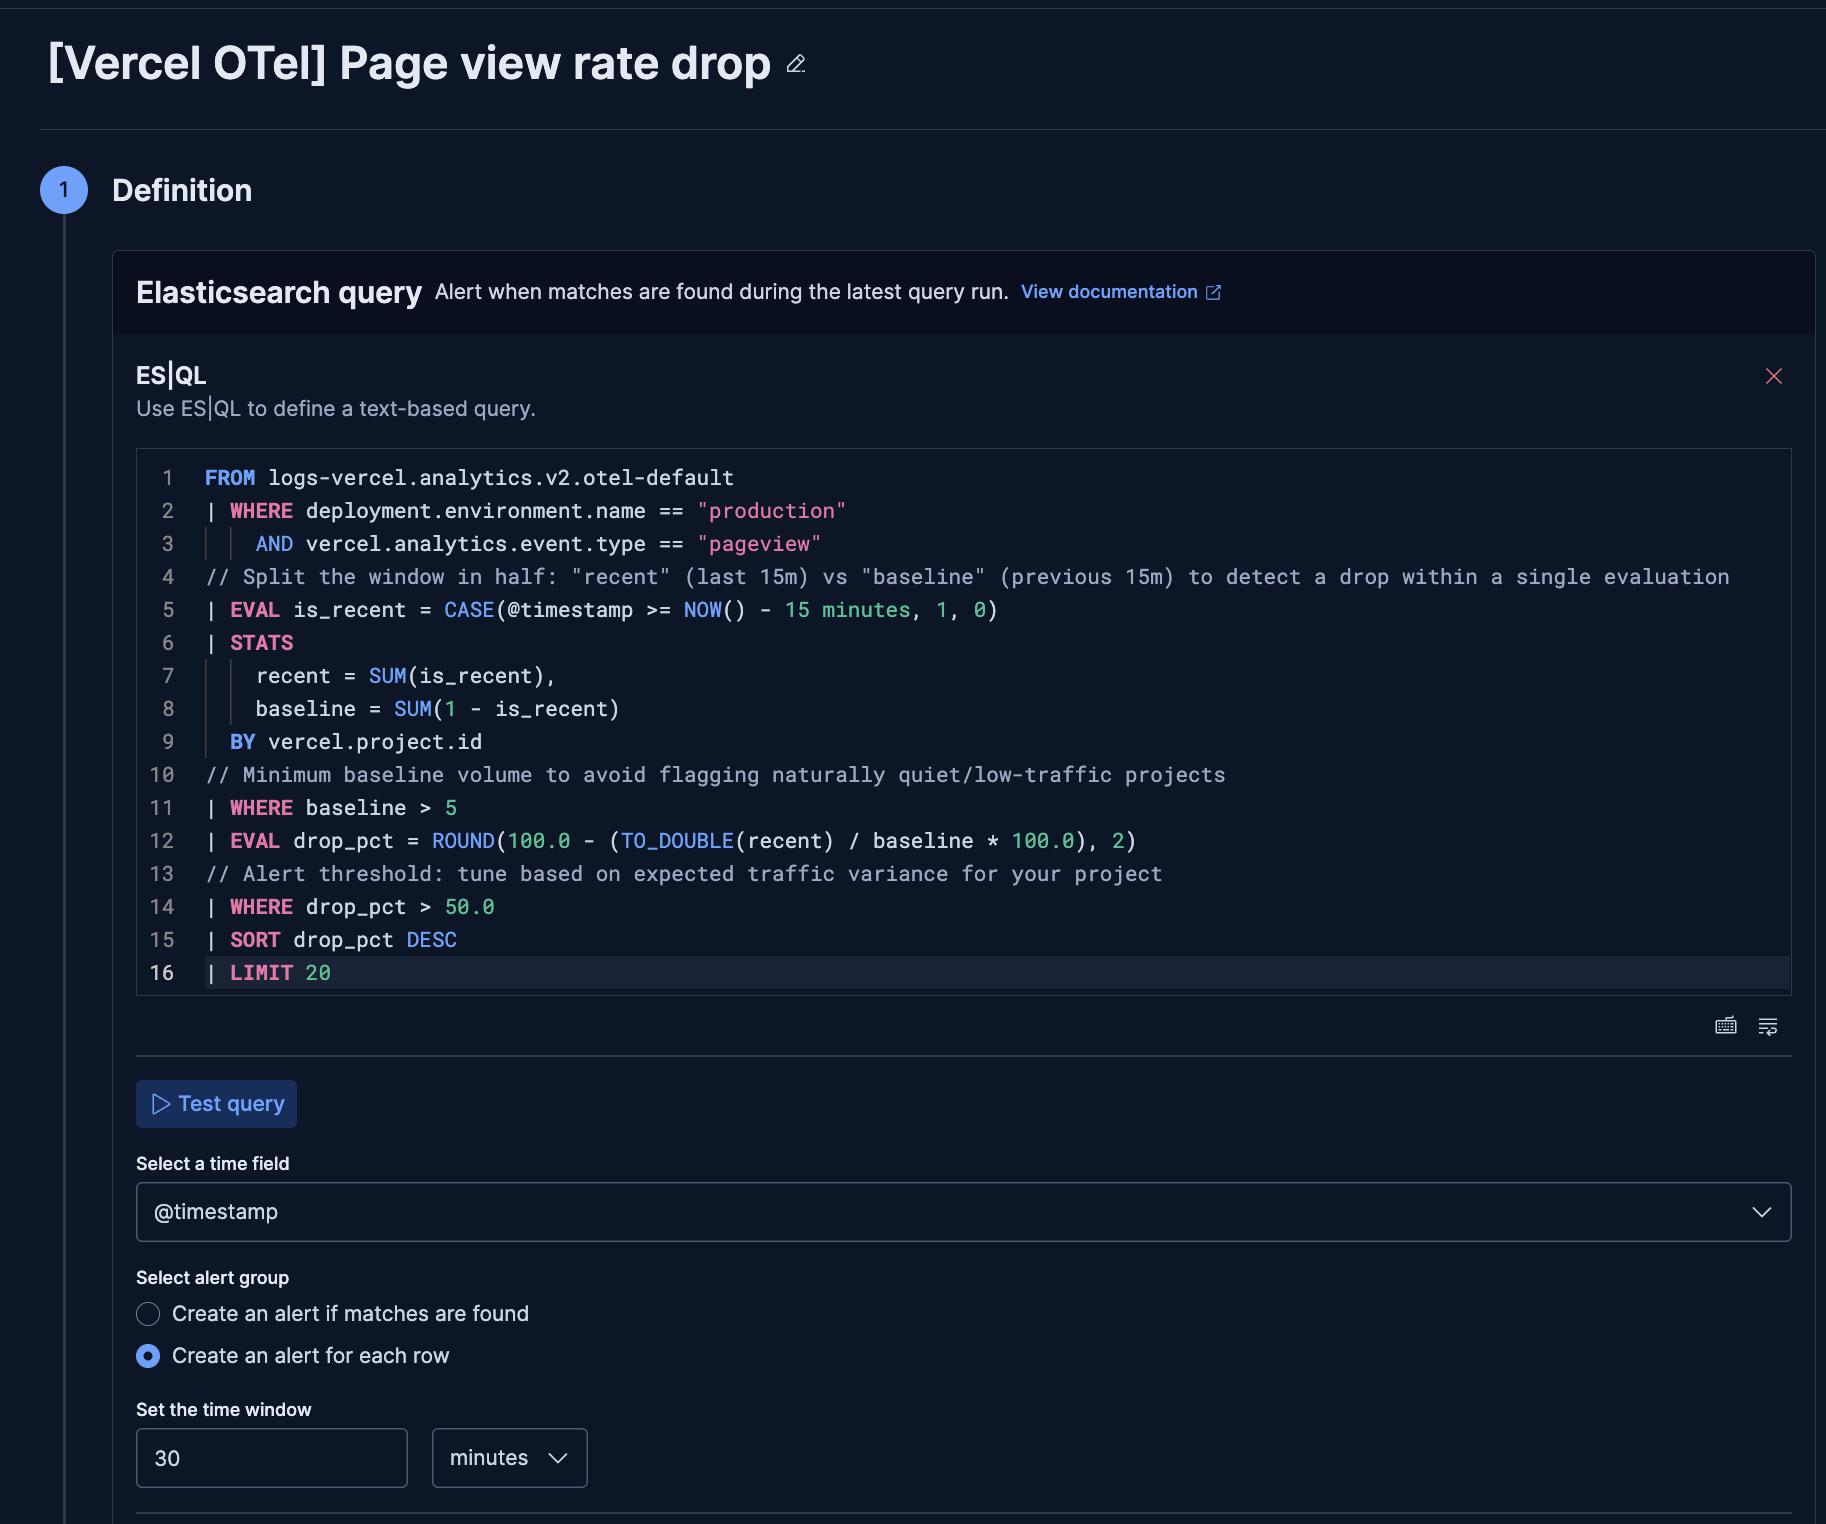The width and height of the screenshot is (1826, 1524).
Task: Click the alert threshold comment on line 13
Action: point(684,874)
